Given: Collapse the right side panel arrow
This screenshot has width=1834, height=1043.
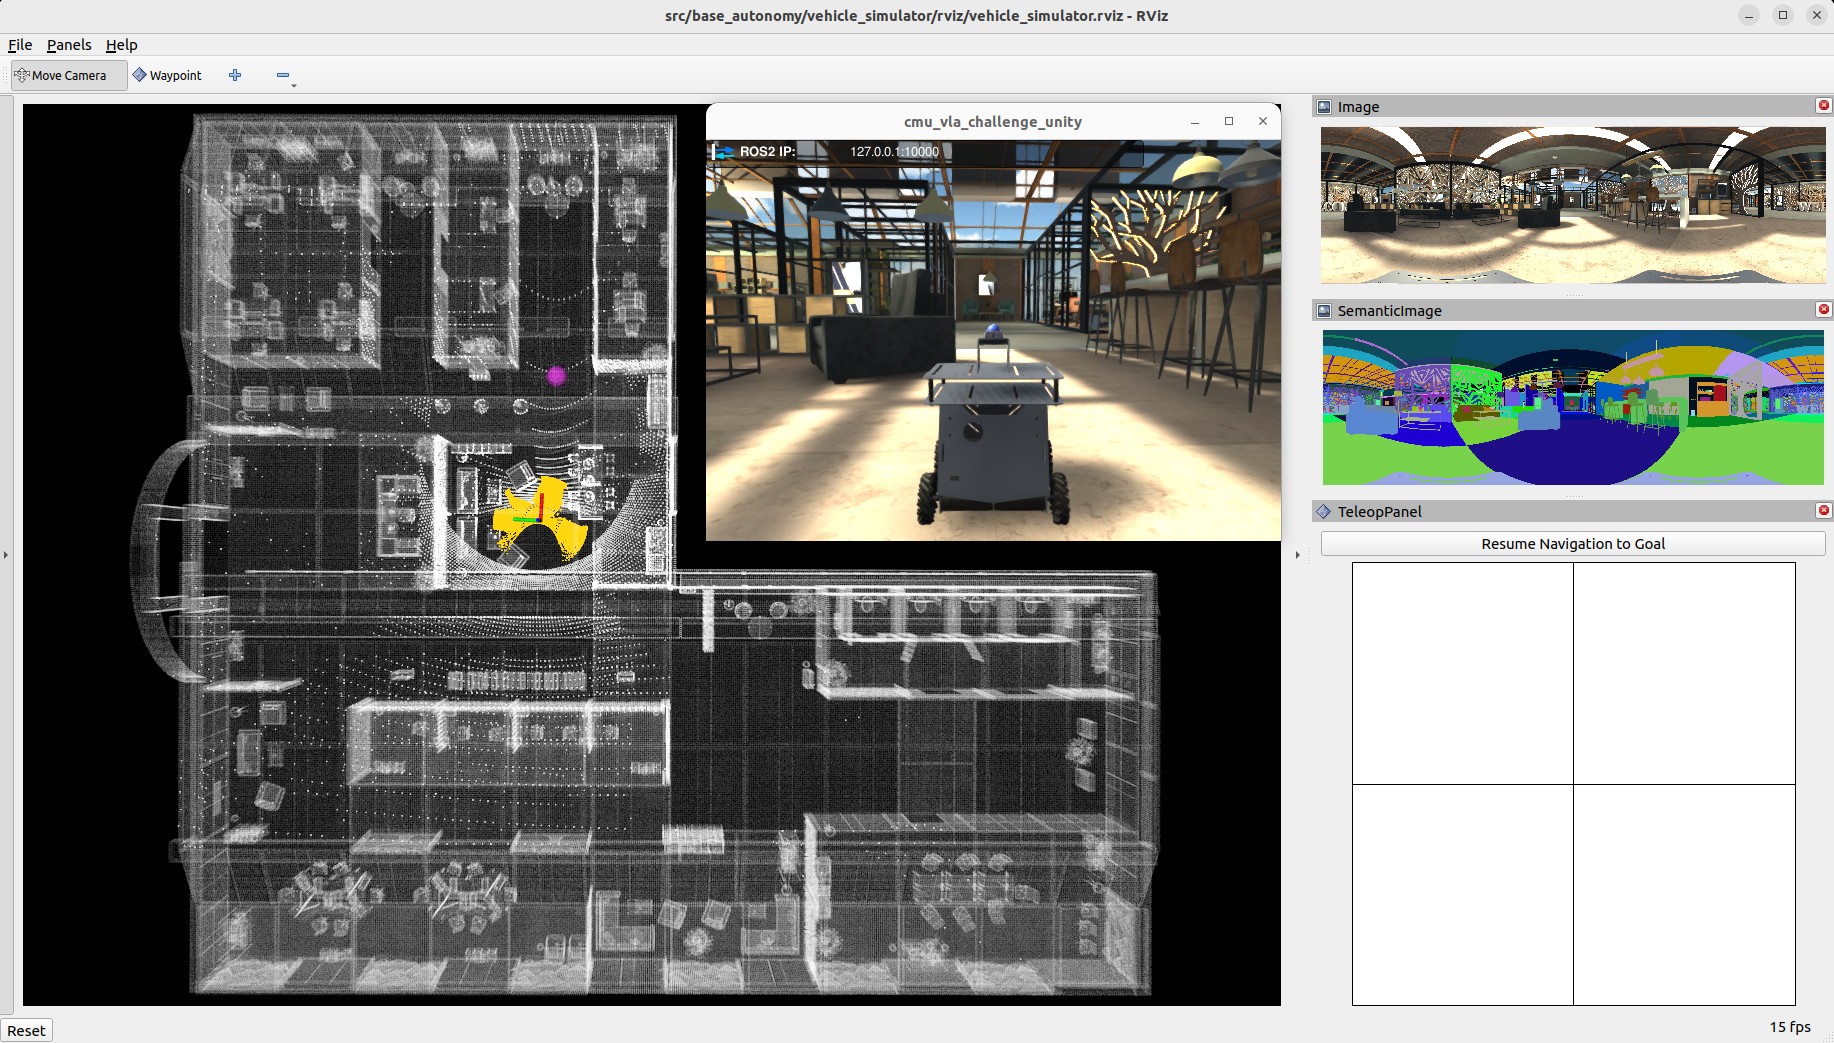Looking at the screenshot, I should tap(1297, 555).
